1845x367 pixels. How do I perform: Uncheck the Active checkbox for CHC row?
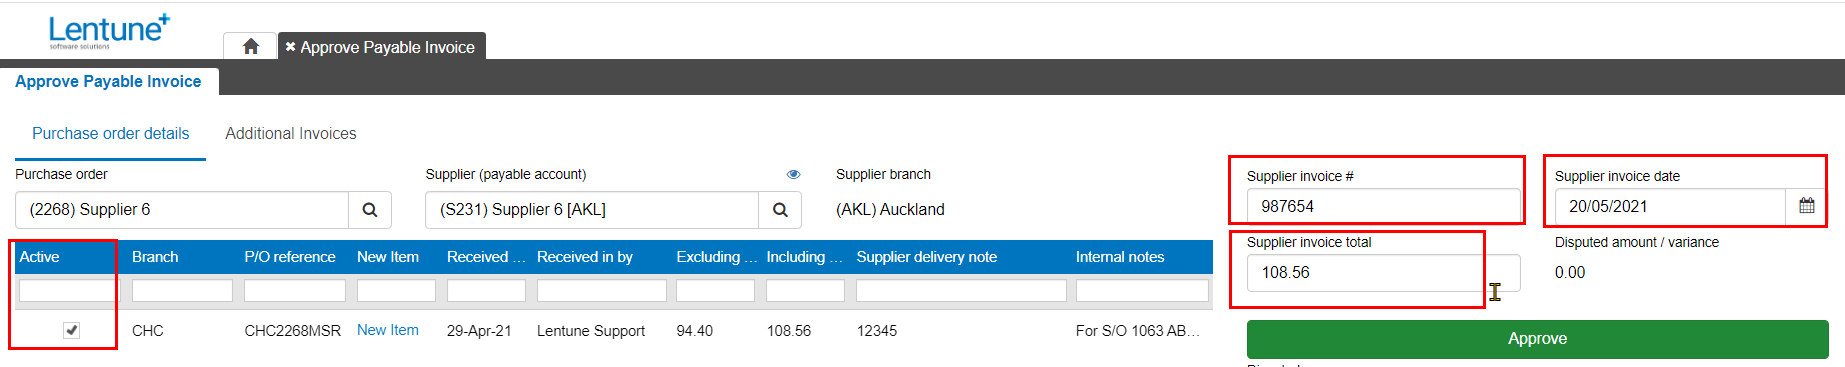(71, 330)
